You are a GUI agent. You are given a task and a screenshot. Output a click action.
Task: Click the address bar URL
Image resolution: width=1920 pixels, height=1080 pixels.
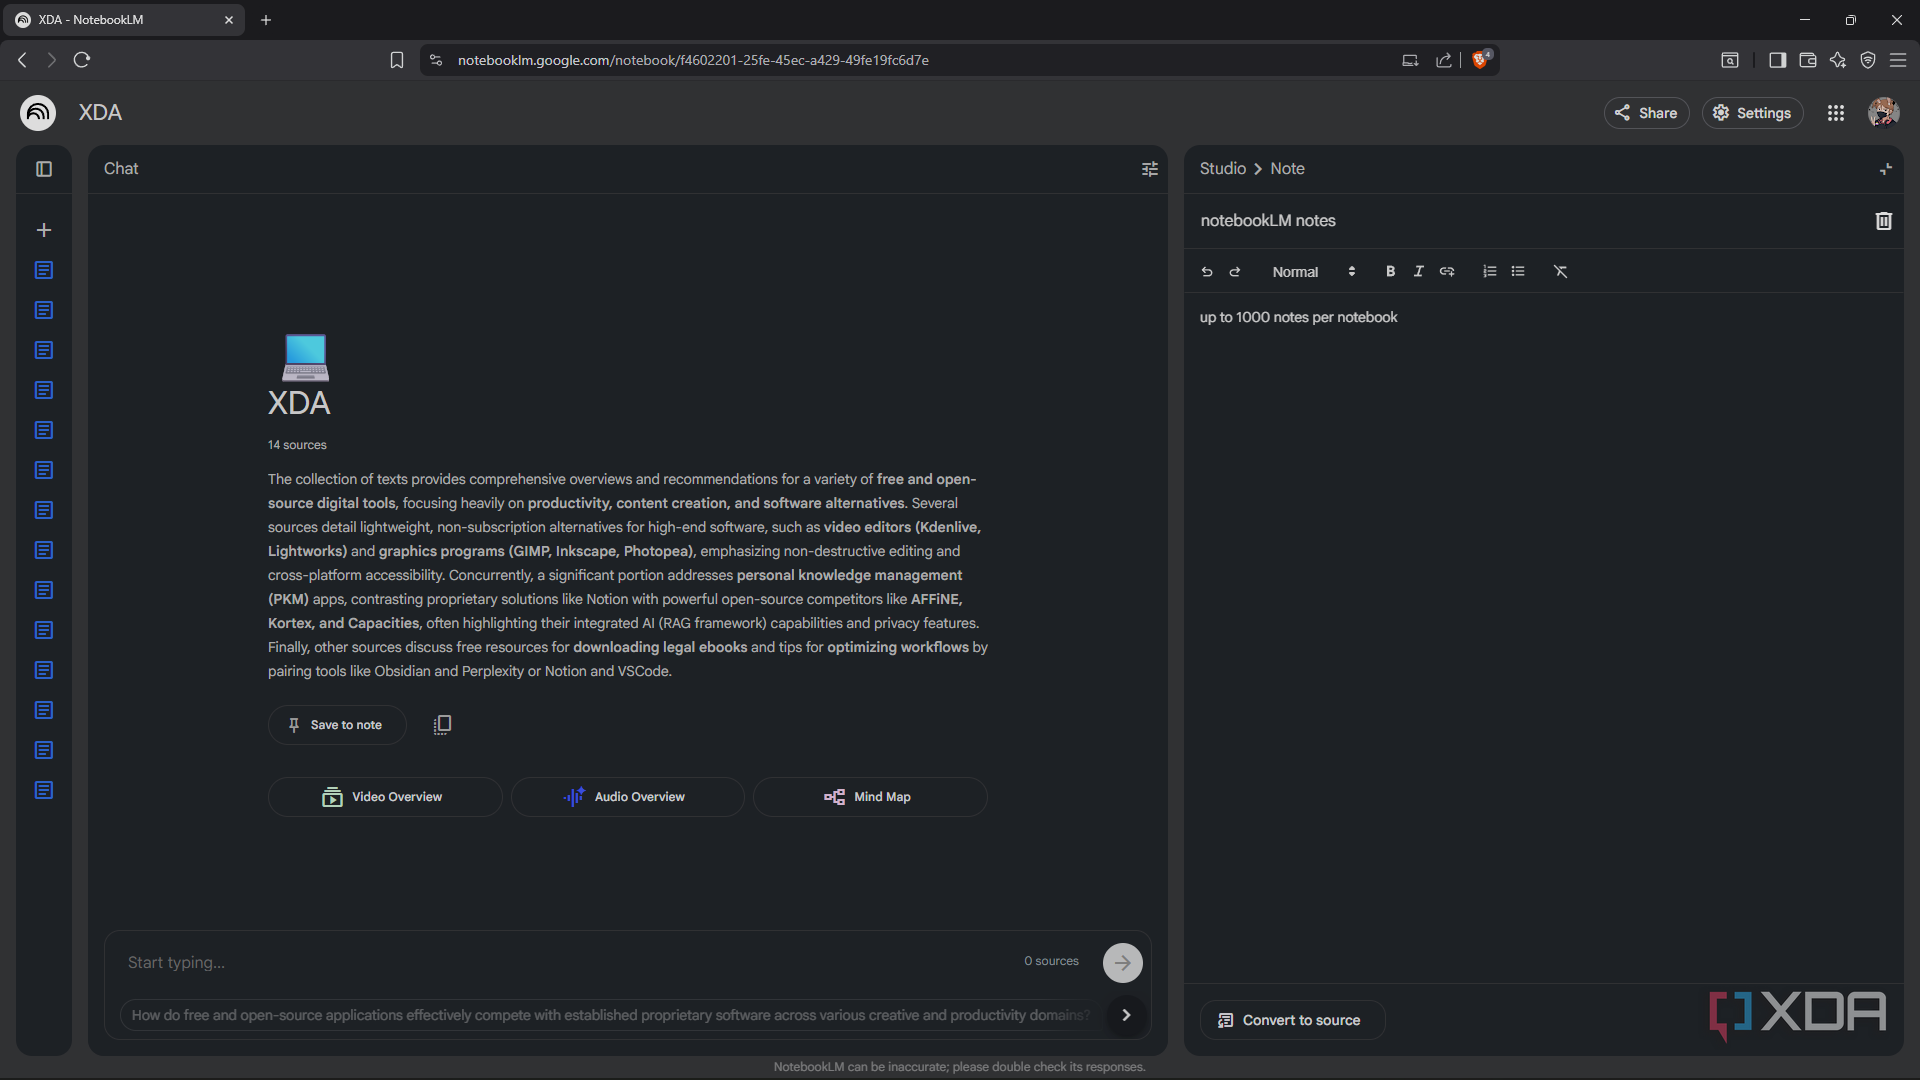point(693,60)
